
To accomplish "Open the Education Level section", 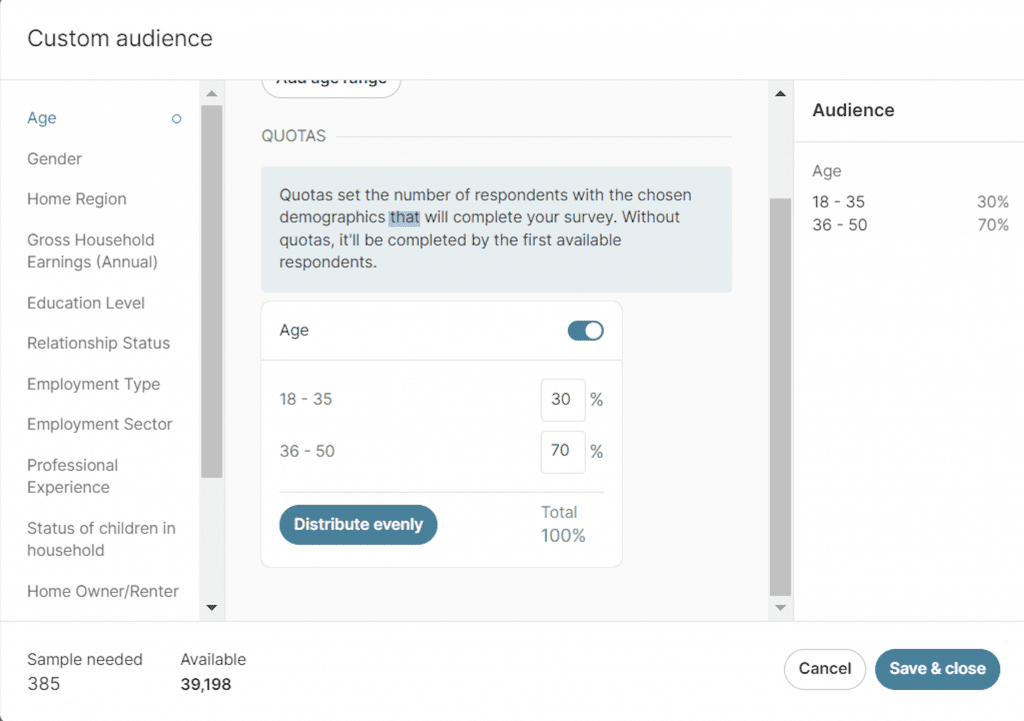I will (x=86, y=303).
